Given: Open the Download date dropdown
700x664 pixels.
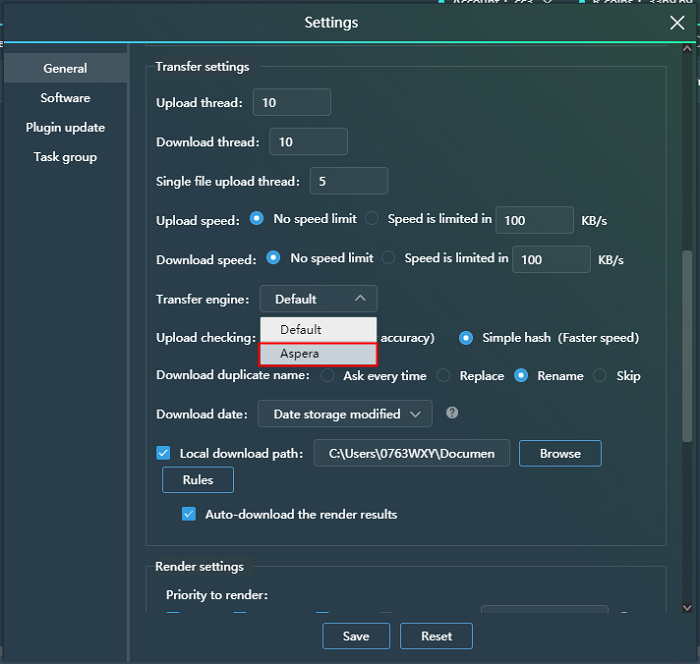Looking at the screenshot, I should (345, 414).
